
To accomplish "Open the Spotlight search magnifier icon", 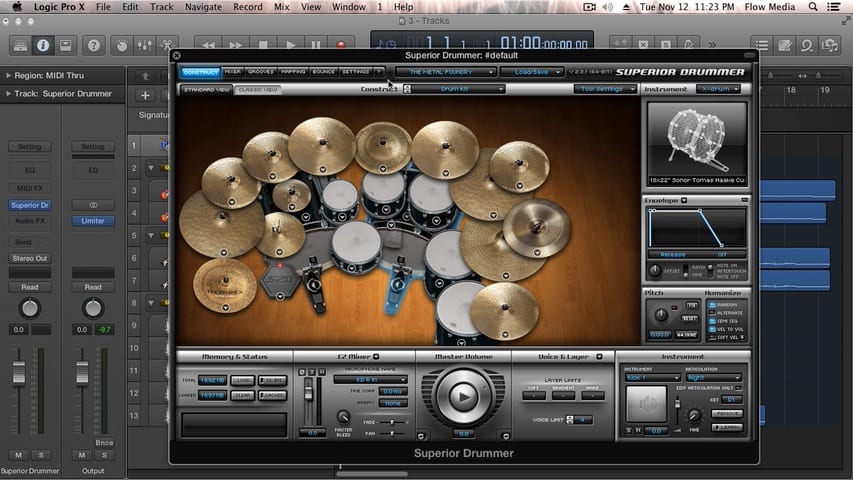I will (x=815, y=7).
